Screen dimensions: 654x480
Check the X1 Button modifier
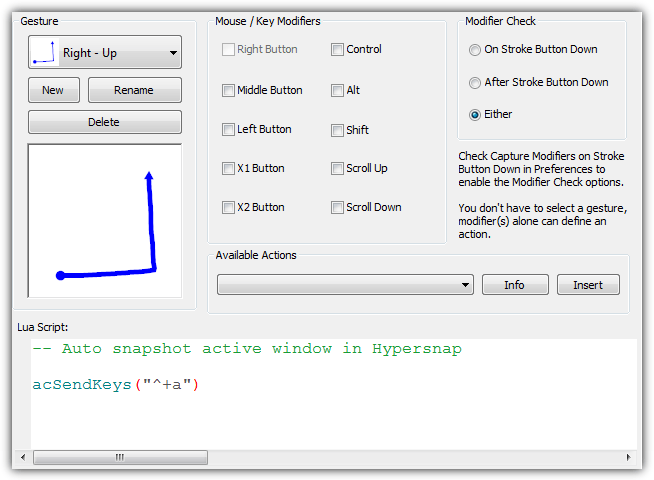point(228,169)
